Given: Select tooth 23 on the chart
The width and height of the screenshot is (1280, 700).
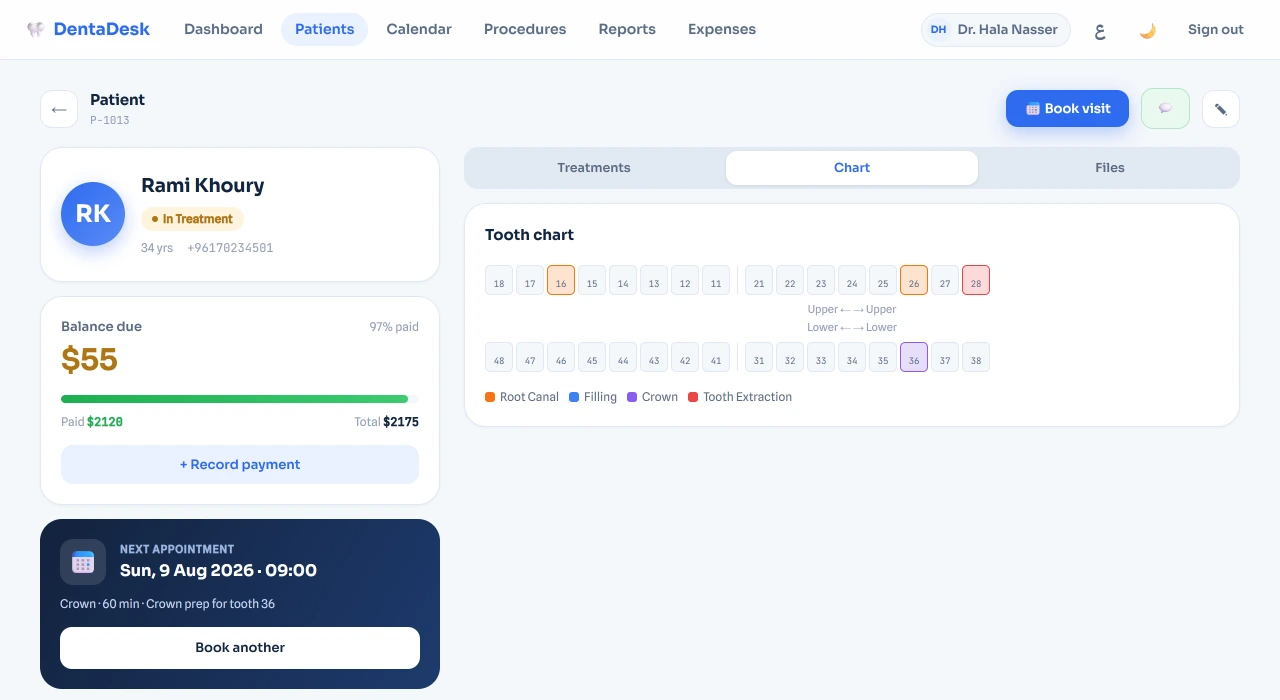Looking at the screenshot, I should pos(821,280).
